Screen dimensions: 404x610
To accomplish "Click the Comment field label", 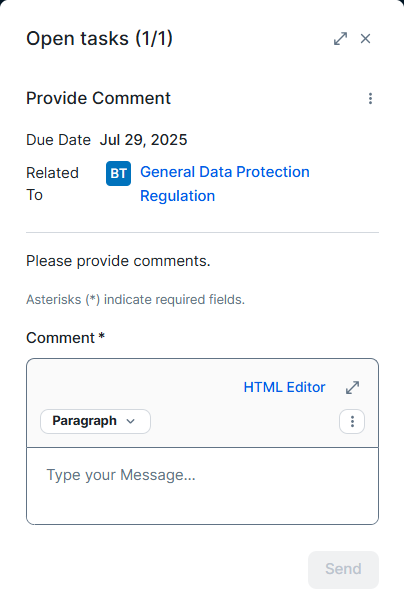I will click(65, 338).
